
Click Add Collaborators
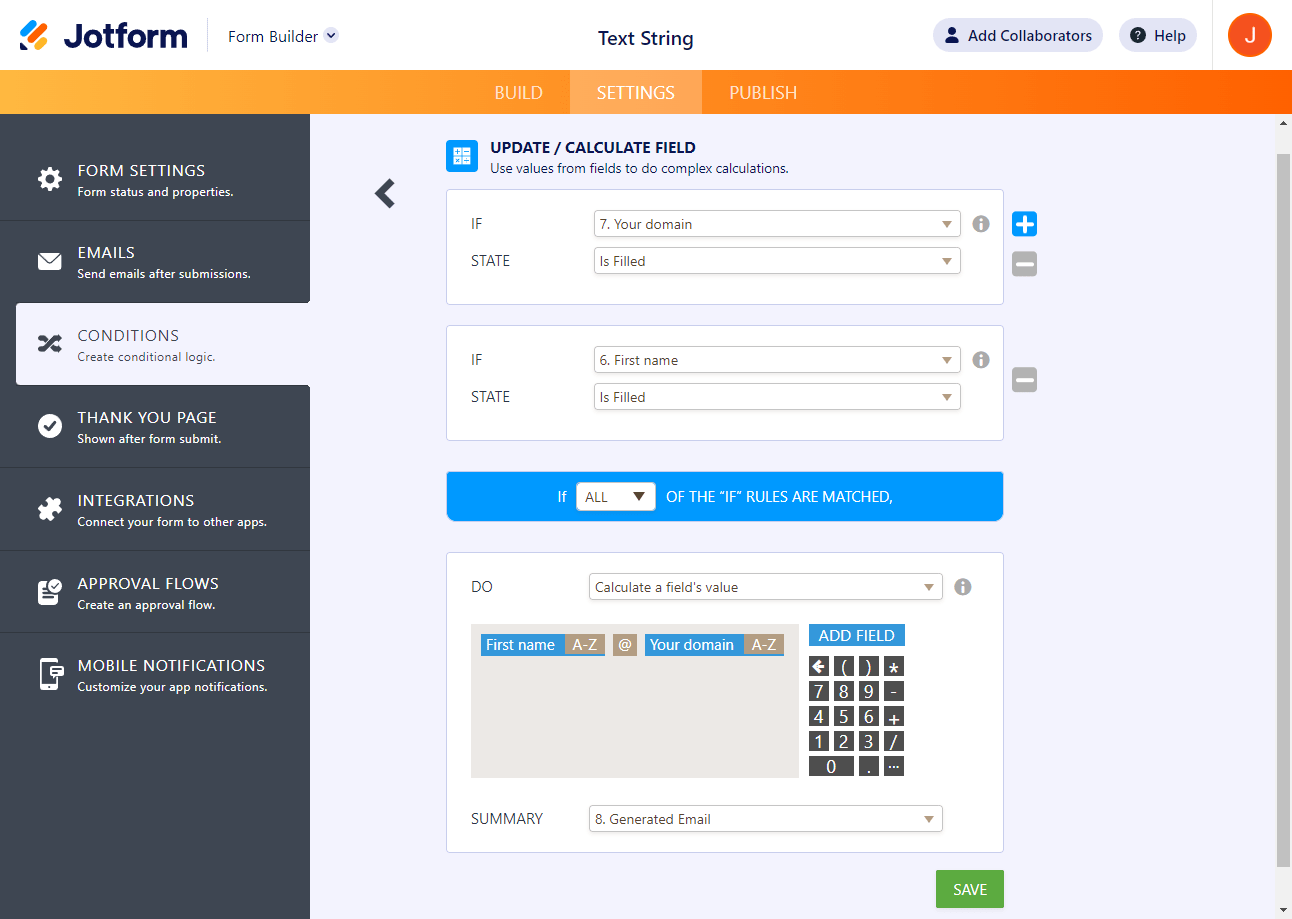1018,35
